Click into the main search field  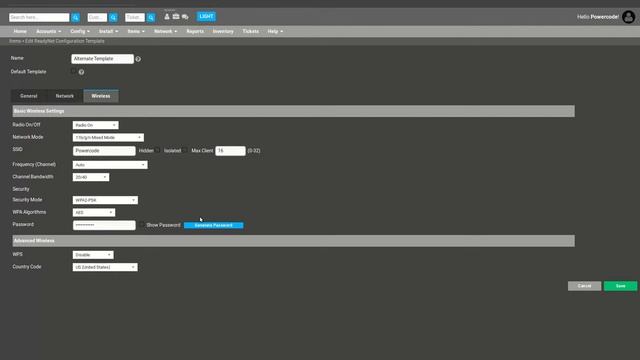coord(39,17)
